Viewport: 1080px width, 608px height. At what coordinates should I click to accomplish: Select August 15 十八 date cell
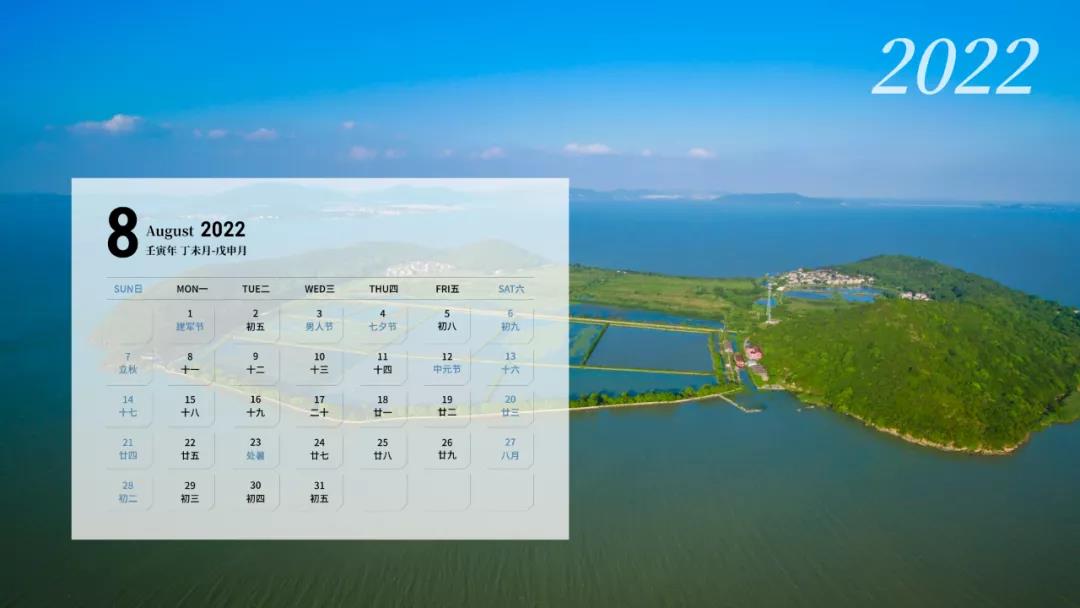[x=190, y=406]
